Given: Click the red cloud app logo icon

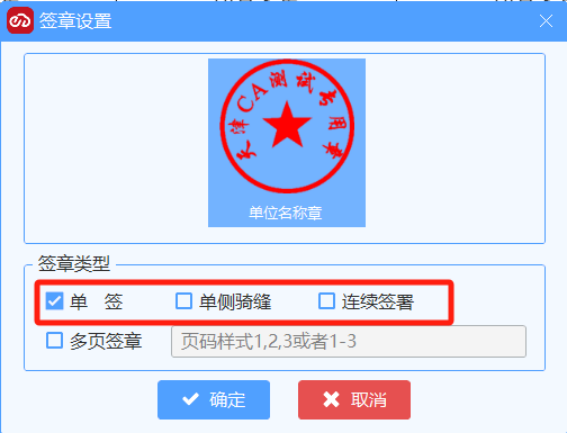Looking at the screenshot, I should coord(20,21).
